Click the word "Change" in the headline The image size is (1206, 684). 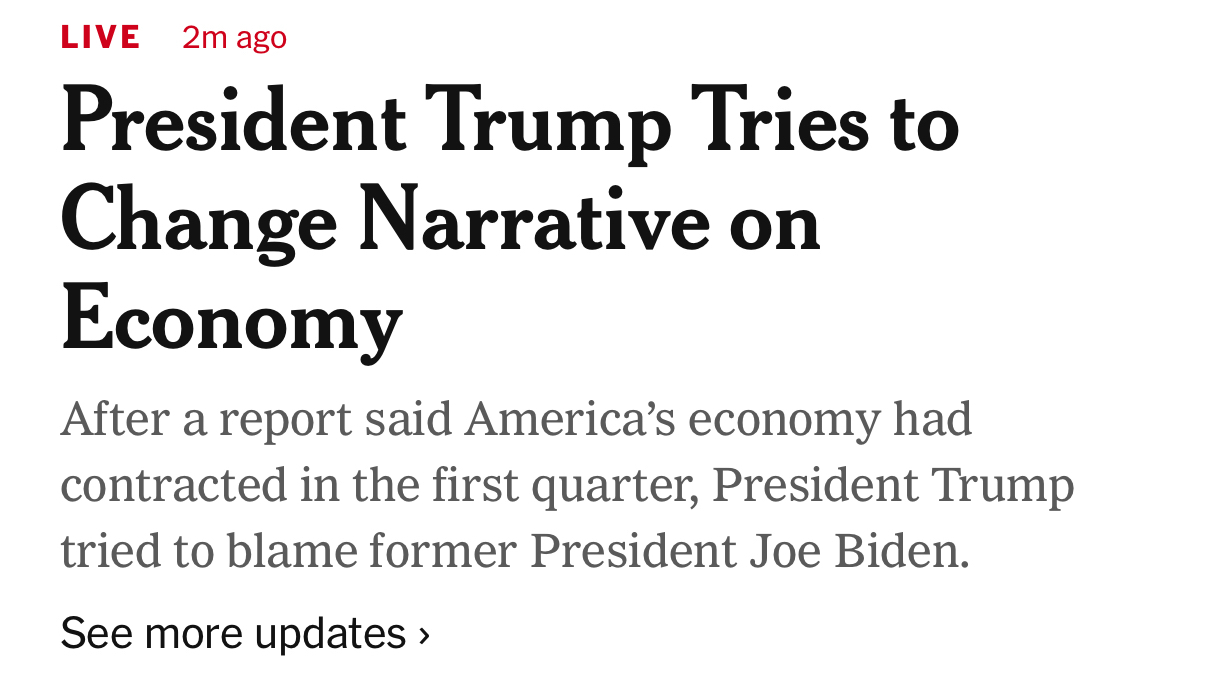point(199,222)
